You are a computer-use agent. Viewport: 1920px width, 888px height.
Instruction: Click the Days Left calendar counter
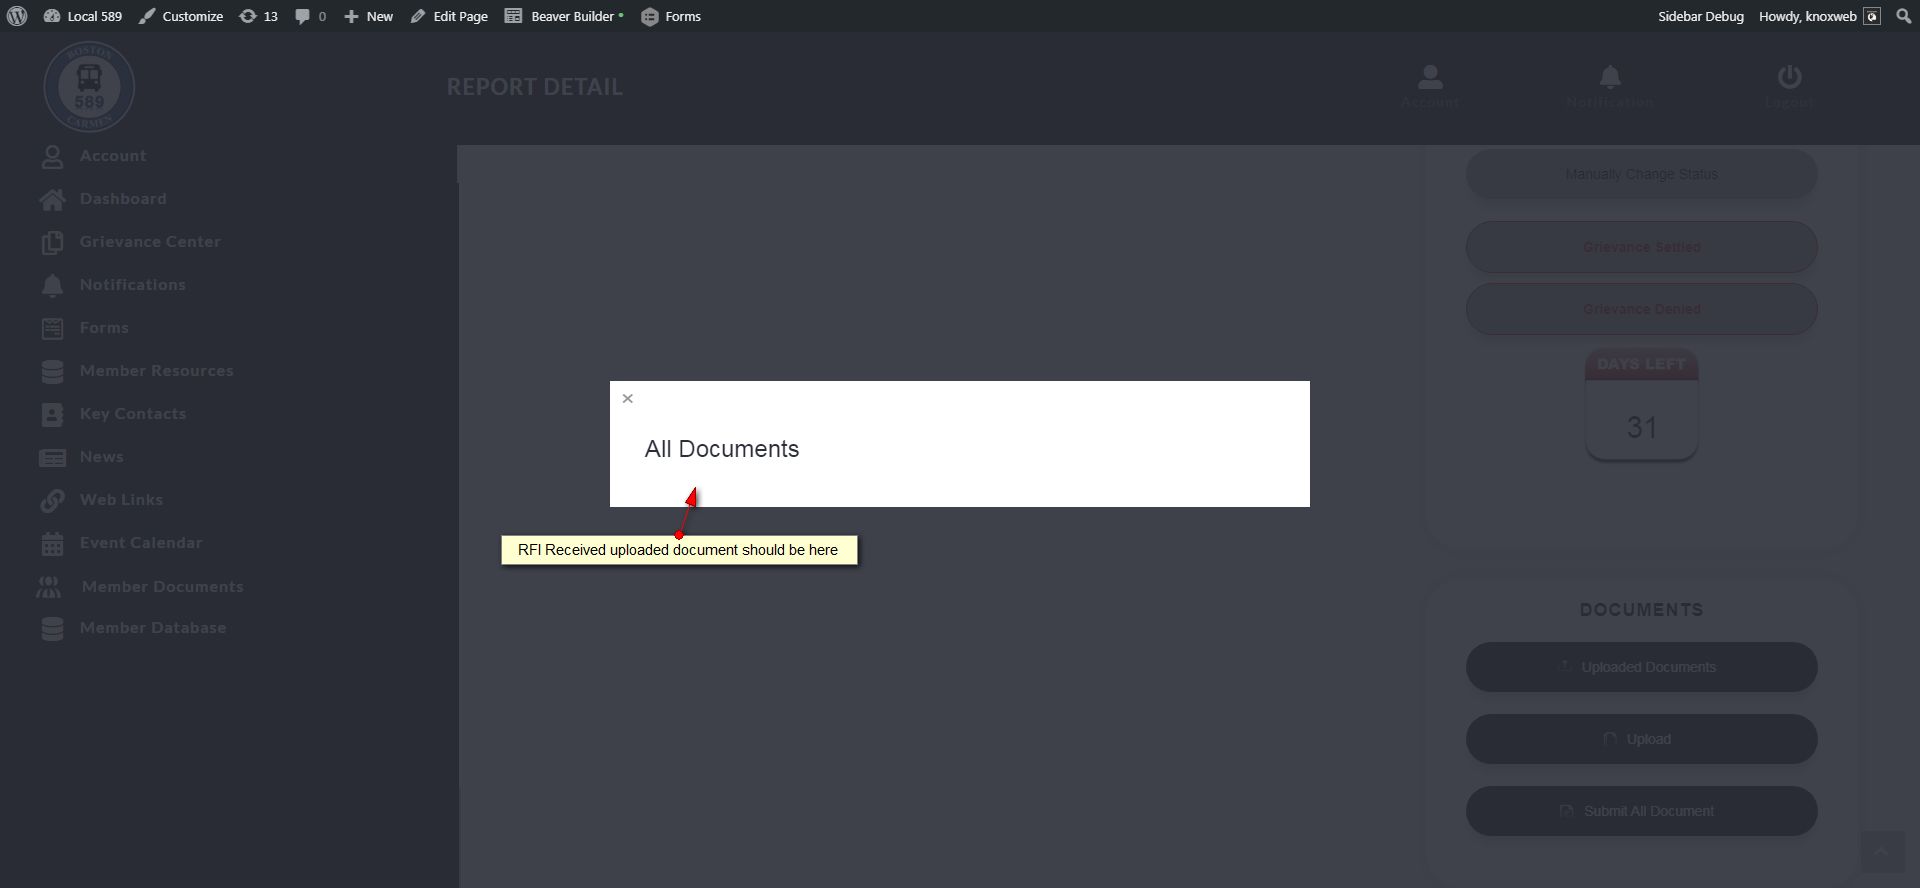(1642, 405)
